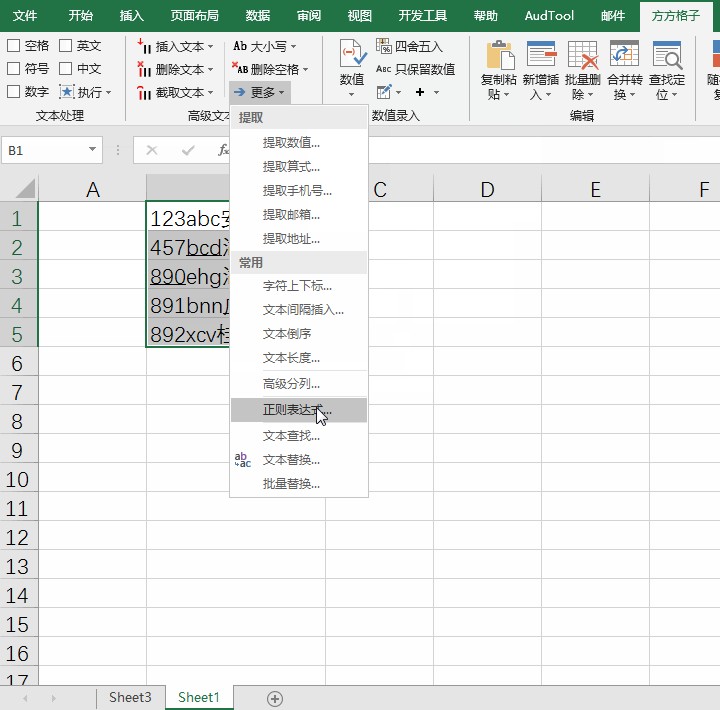Open the 查找定位 dropdown arrow

[x=675, y=95]
